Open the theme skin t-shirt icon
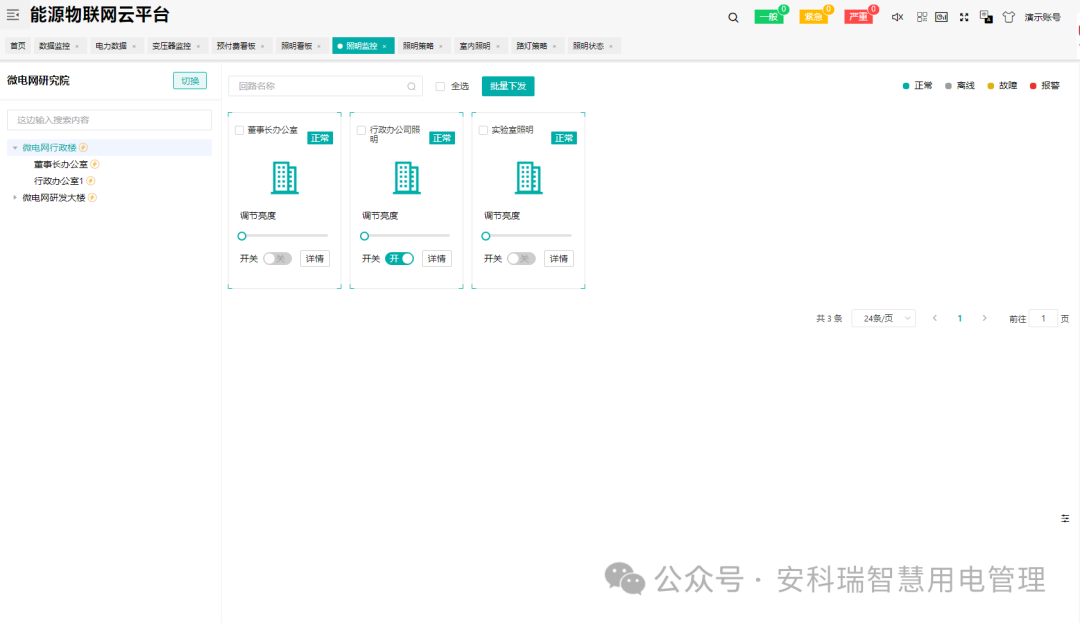The width and height of the screenshot is (1080, 623). click(x=1008, y=16)
